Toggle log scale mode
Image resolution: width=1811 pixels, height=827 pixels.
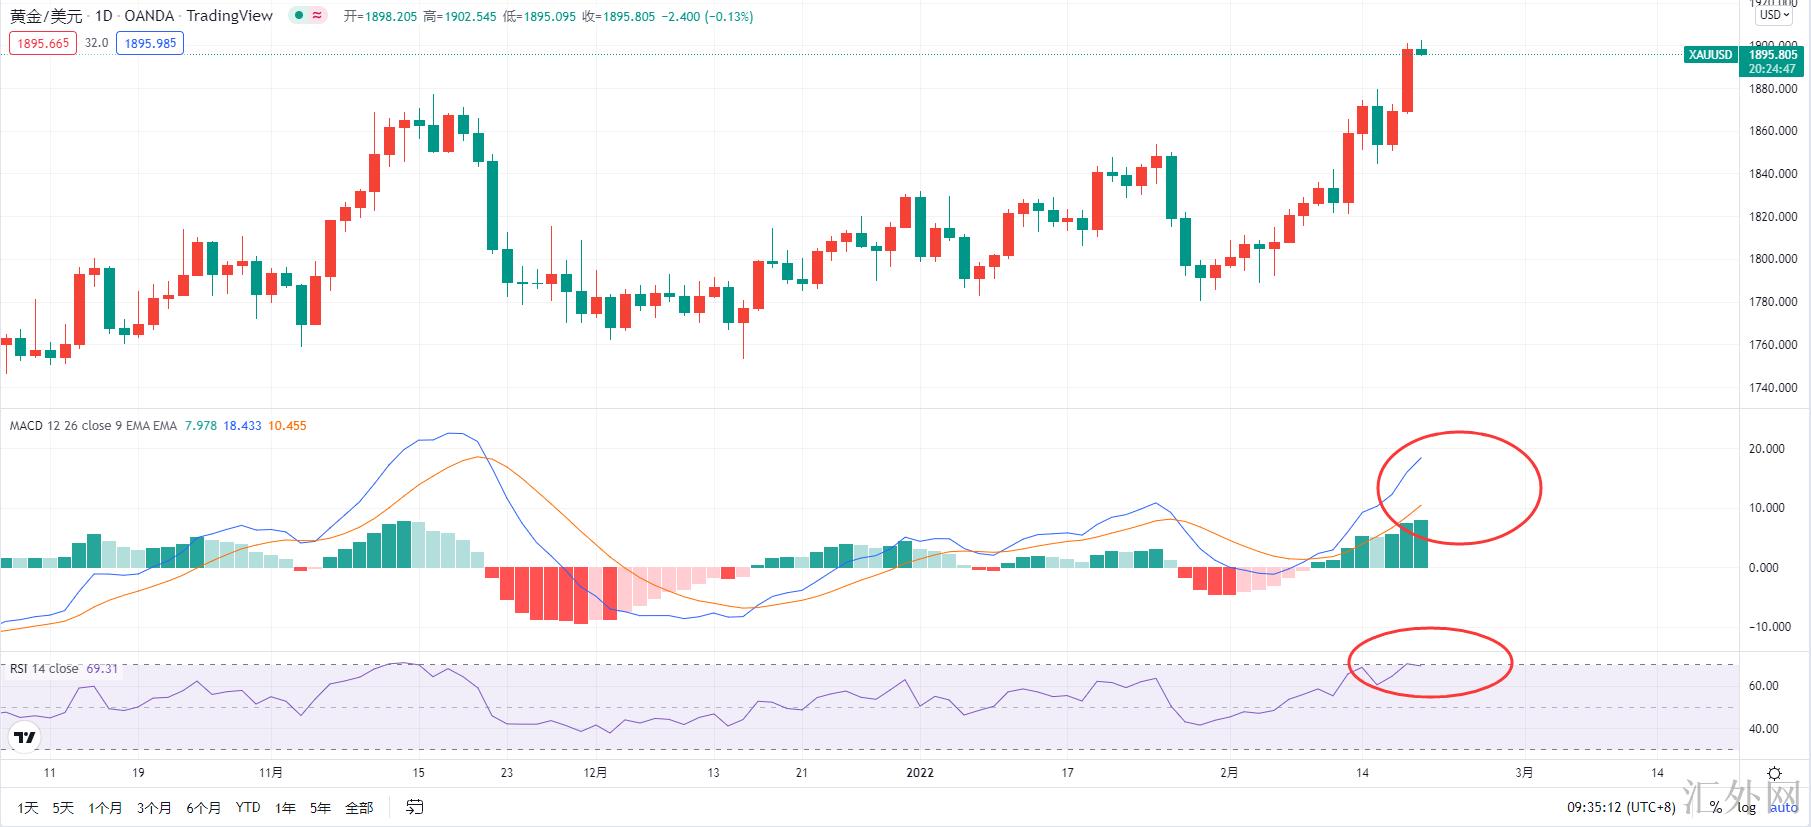(x=1746, y=807)
